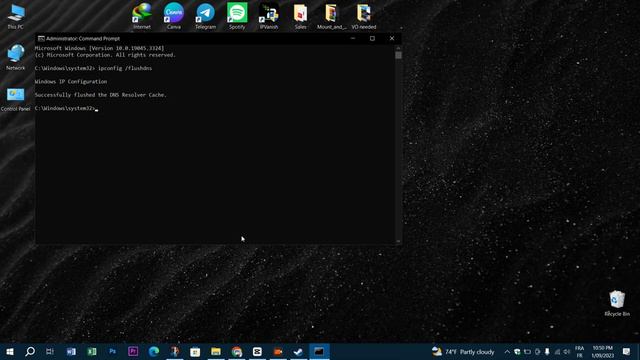Click the 'ipconfig /flushdns' command line
The height and width of the screenshot is (360, 640).
[x=125, y=68]
